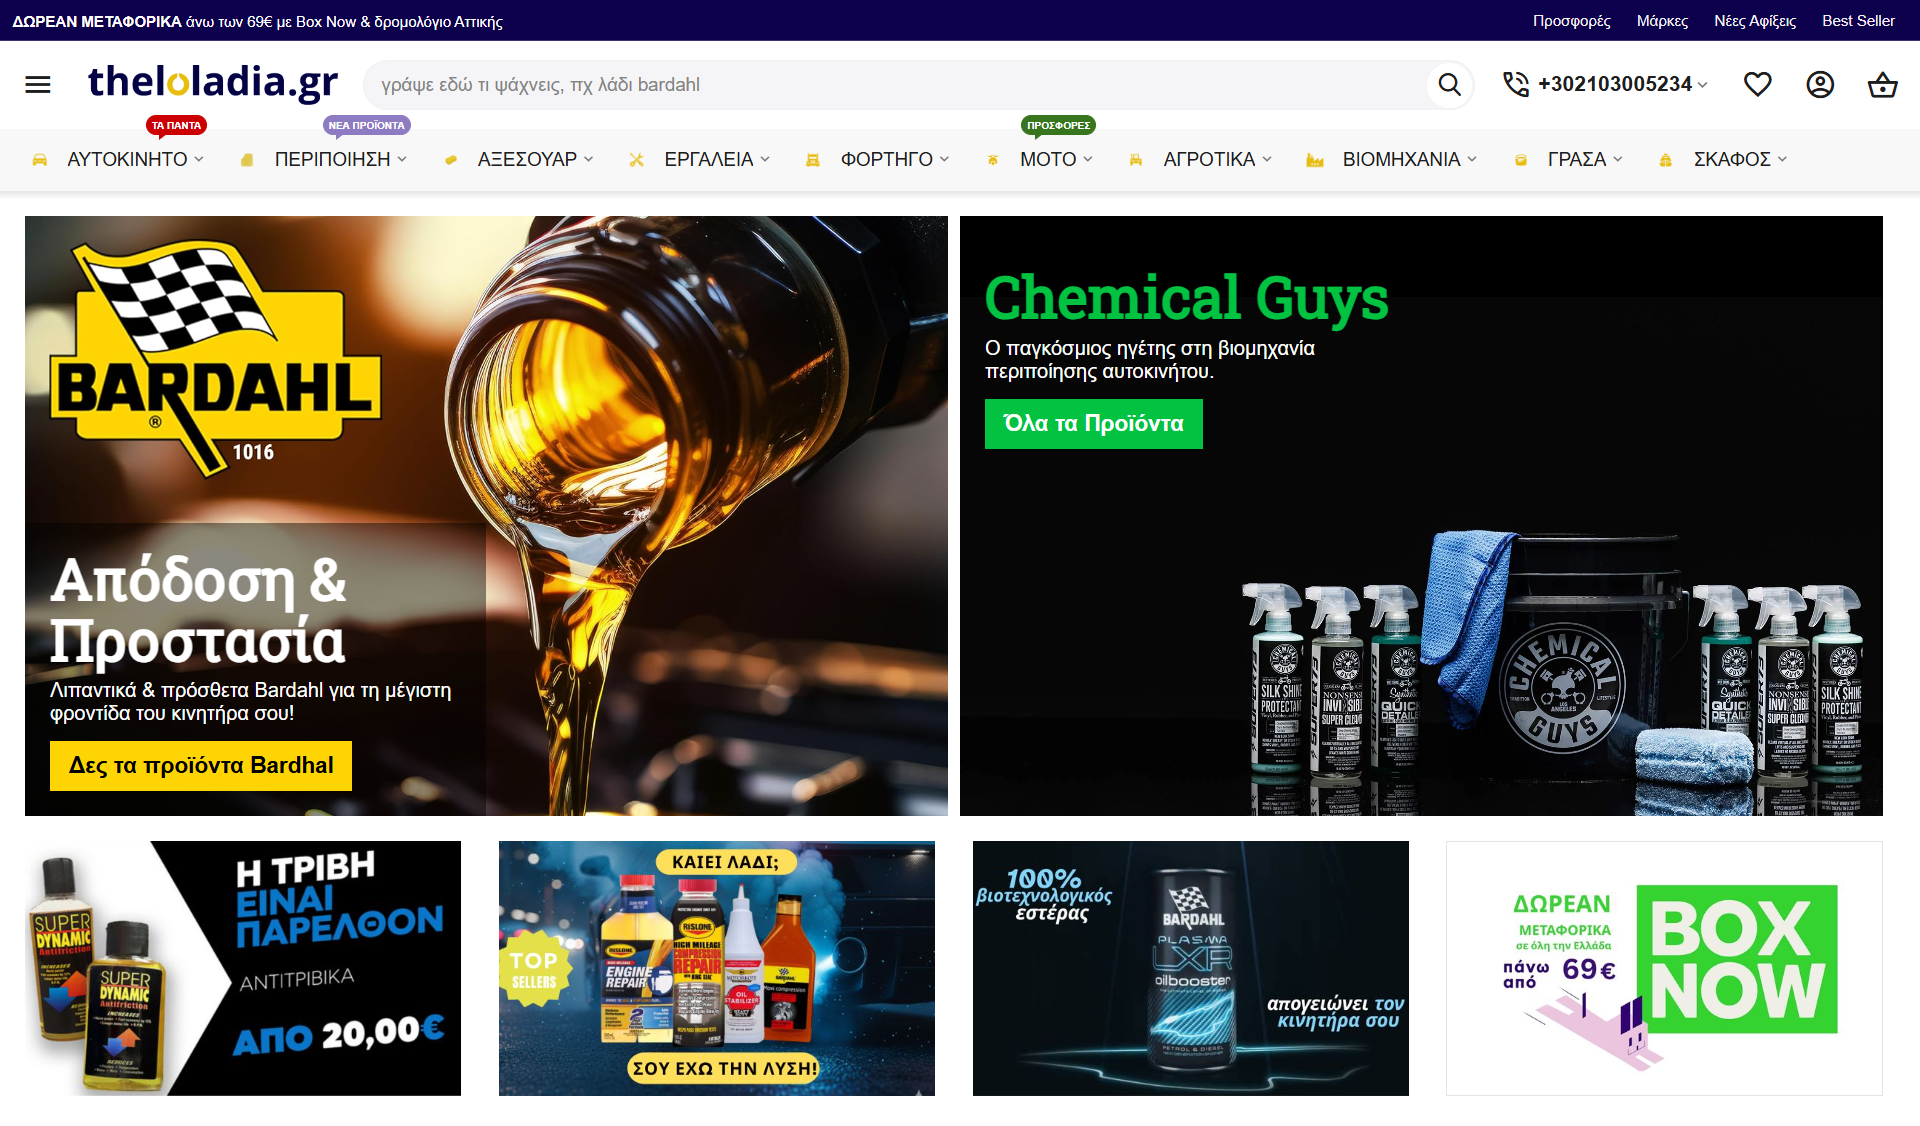
Task: Click the green Όλα τα Προϊόντα button
Action: coord(1094,424)
